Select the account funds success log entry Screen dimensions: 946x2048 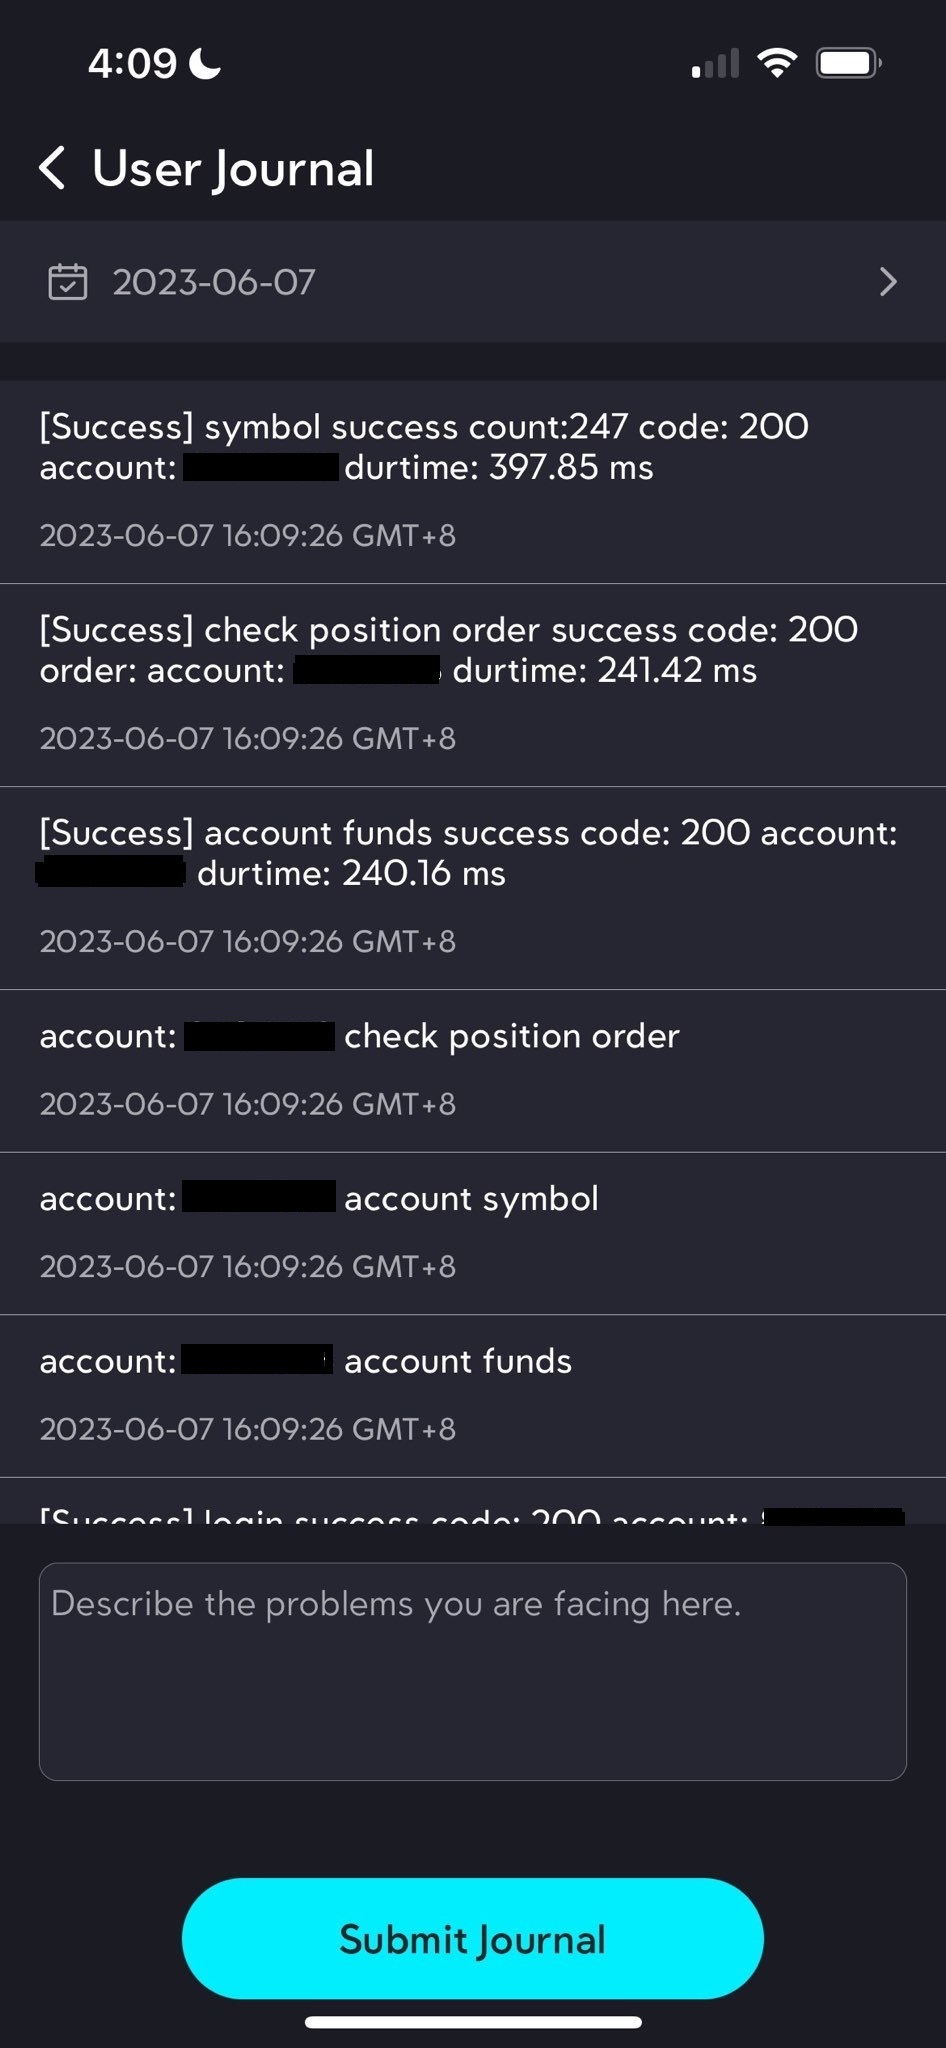[x=473, y=886]
